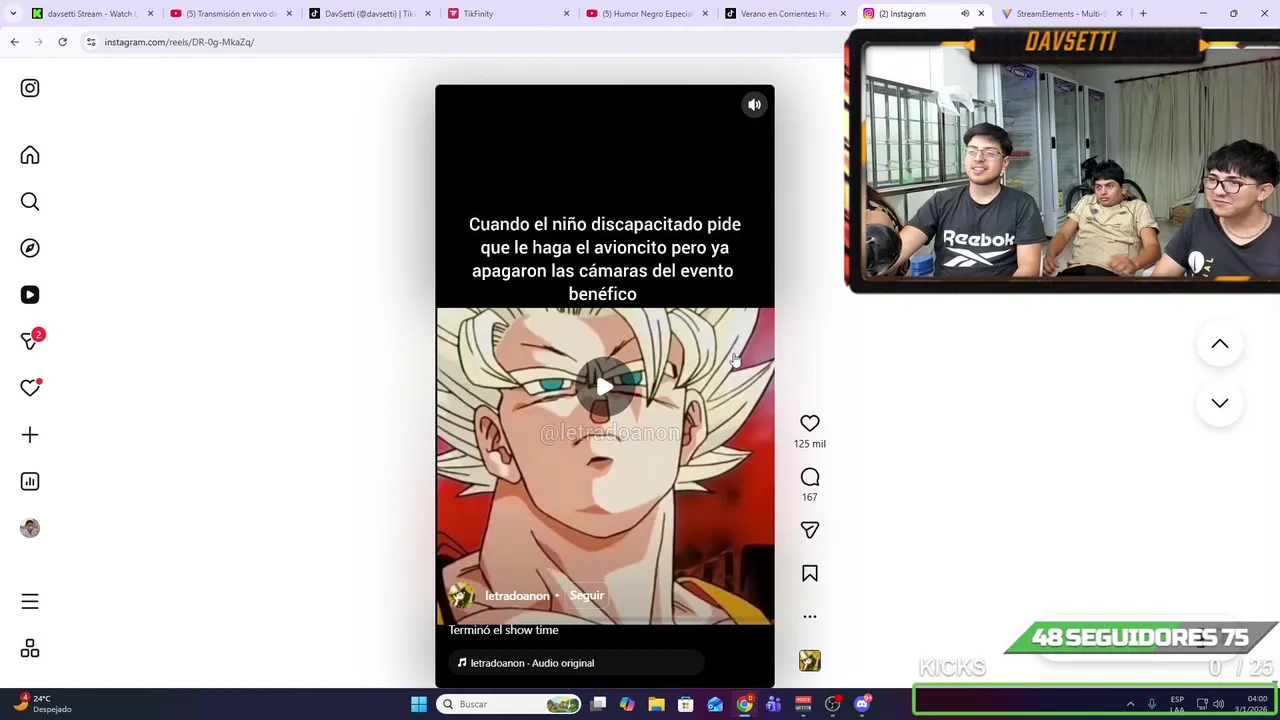Click the taskbar Buscar search box
The height and width of the screenshot is (720, 1280).
click(510, 704)
